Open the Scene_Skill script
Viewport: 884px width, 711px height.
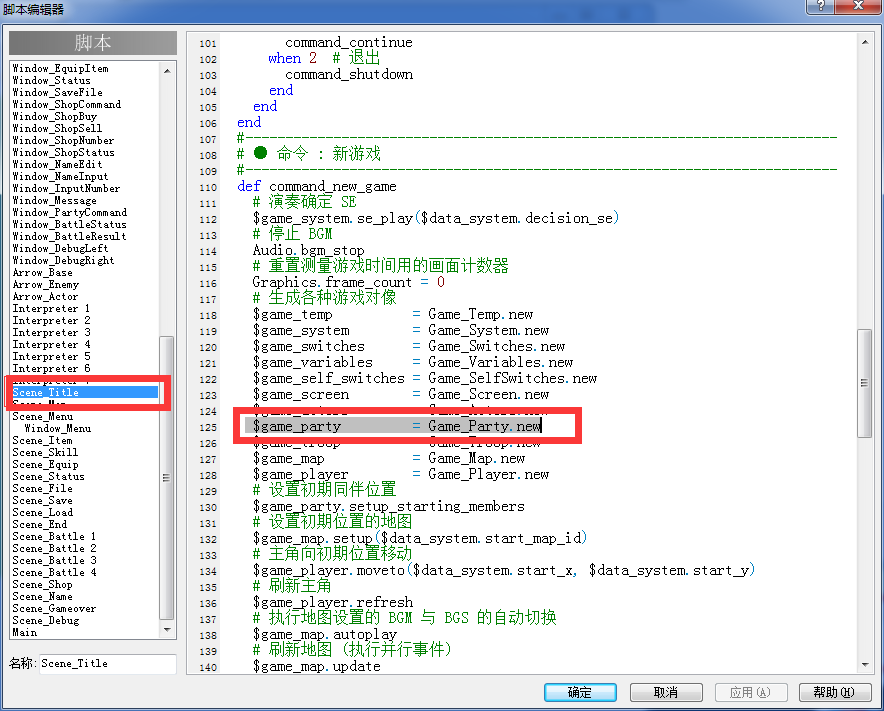[x=45, y=452]
